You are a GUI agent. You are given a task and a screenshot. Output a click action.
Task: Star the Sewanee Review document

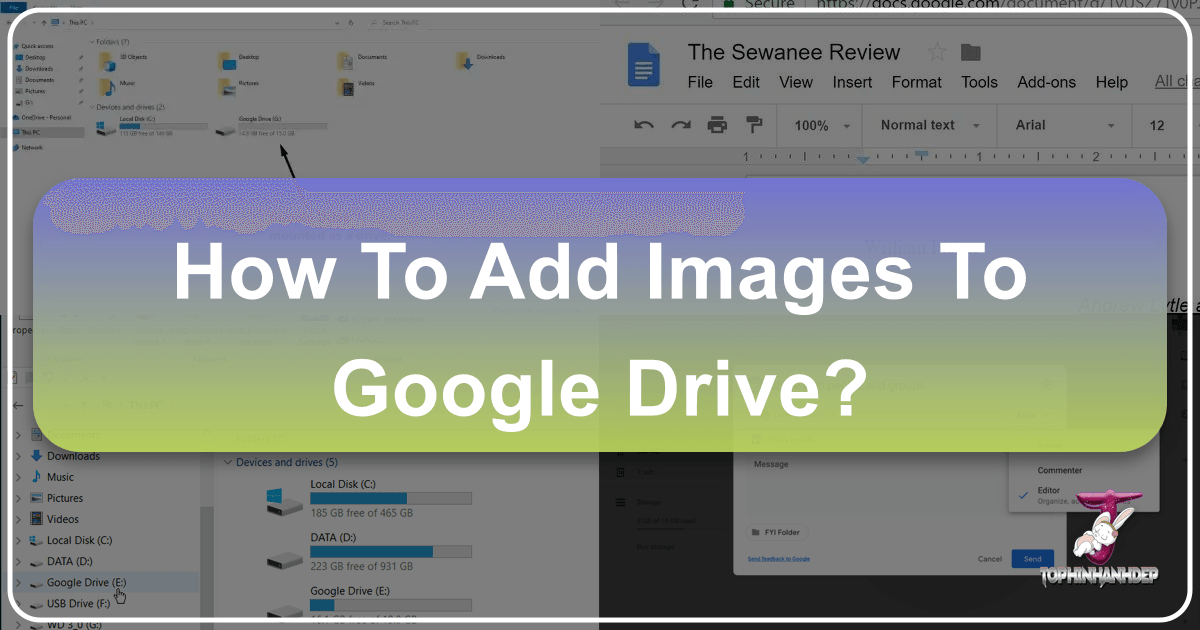point(936,51)
